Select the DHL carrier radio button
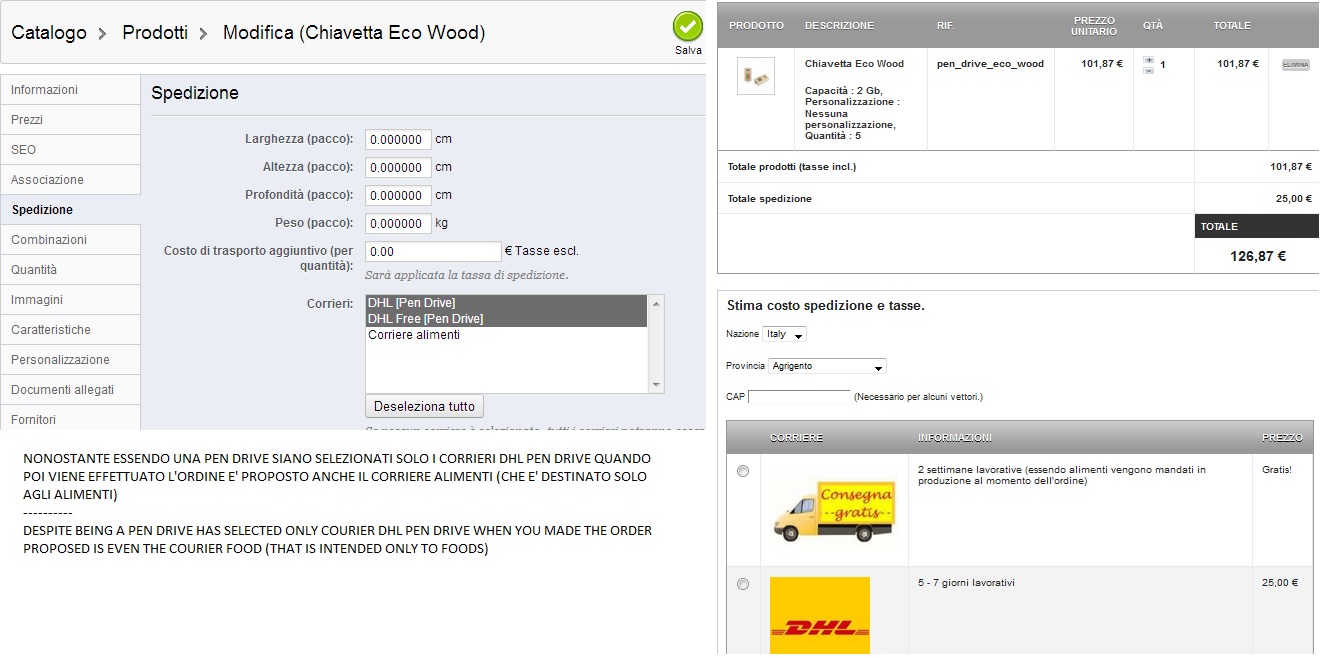The height and width of the screenshot is (658, 1326). pos(742,584)
